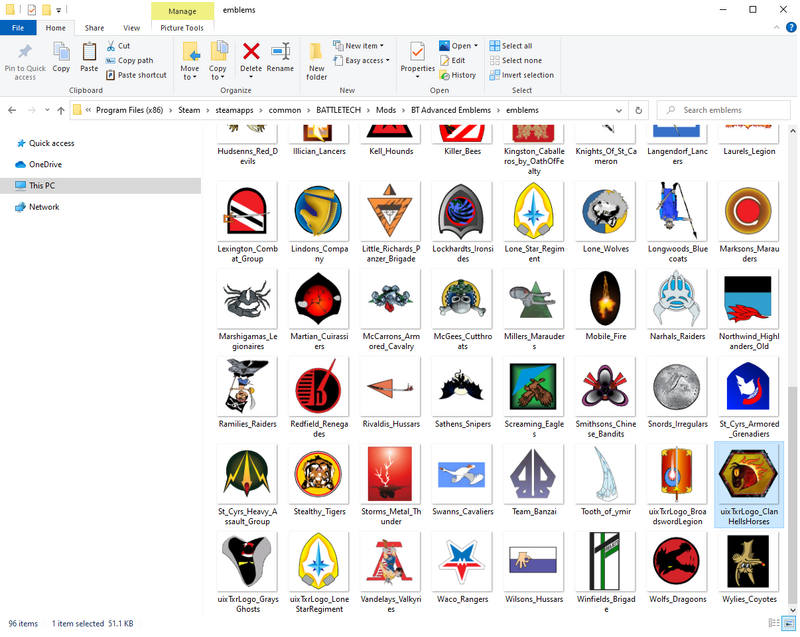Click Copy path in ribbon
This screenshot has width=800, height=637.
tap(130, 60)
